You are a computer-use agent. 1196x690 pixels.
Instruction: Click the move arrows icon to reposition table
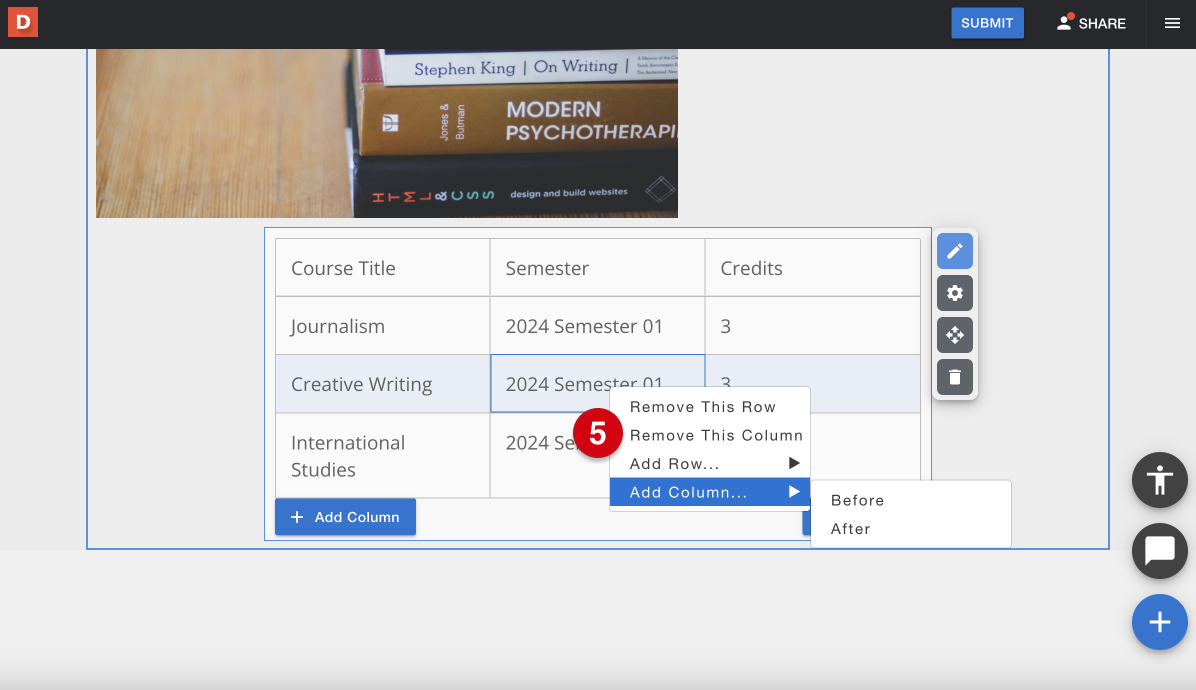[954, 335]
